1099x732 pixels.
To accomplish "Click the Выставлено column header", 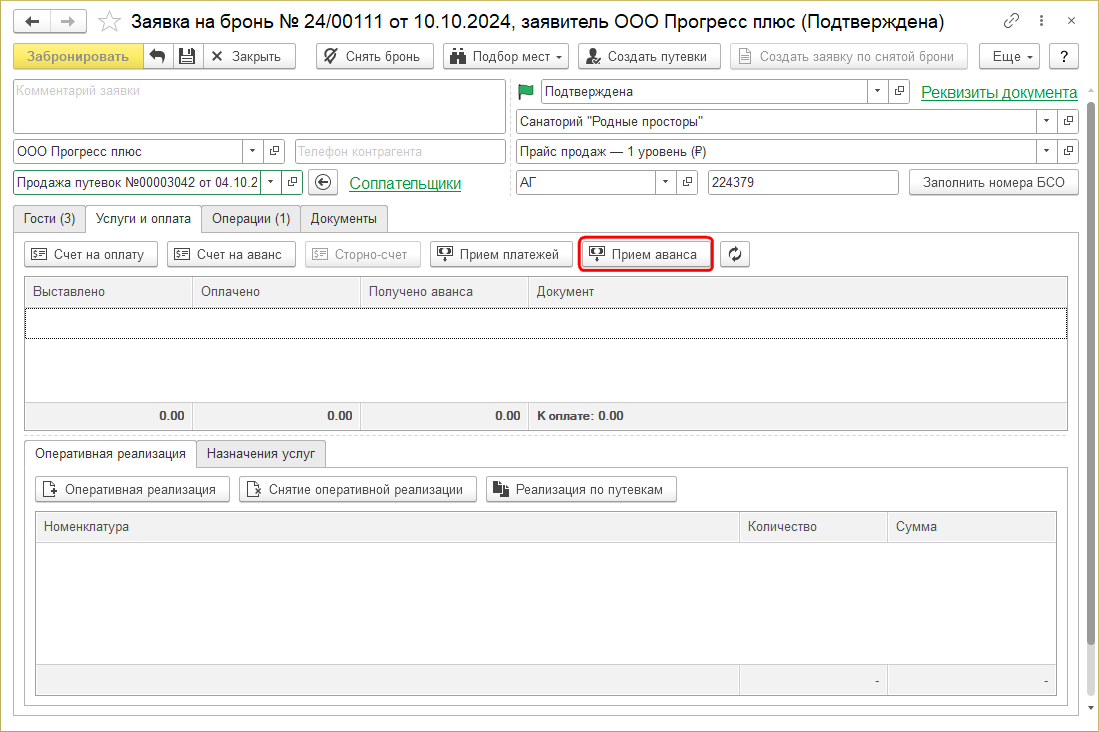I will (109, 292).
